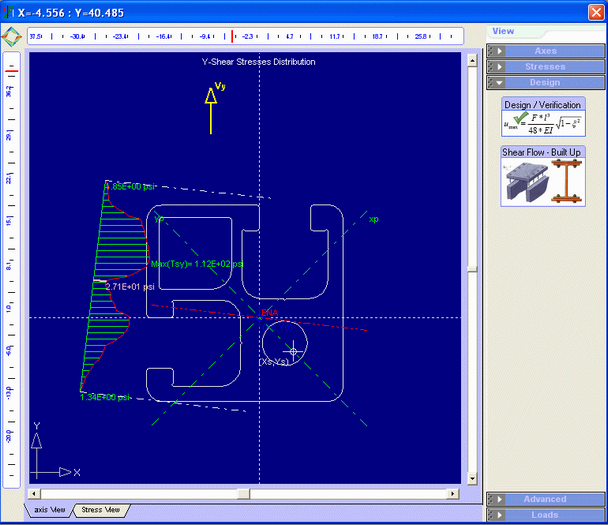Screen dimensions: 608x525
Task: Click the Y-Shear Stresses Distribution title
Action: [x=258, y=62]
